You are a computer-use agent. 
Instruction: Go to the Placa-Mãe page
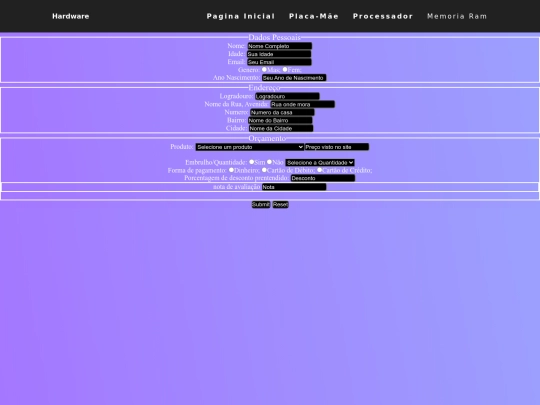[x=314, y=16]
